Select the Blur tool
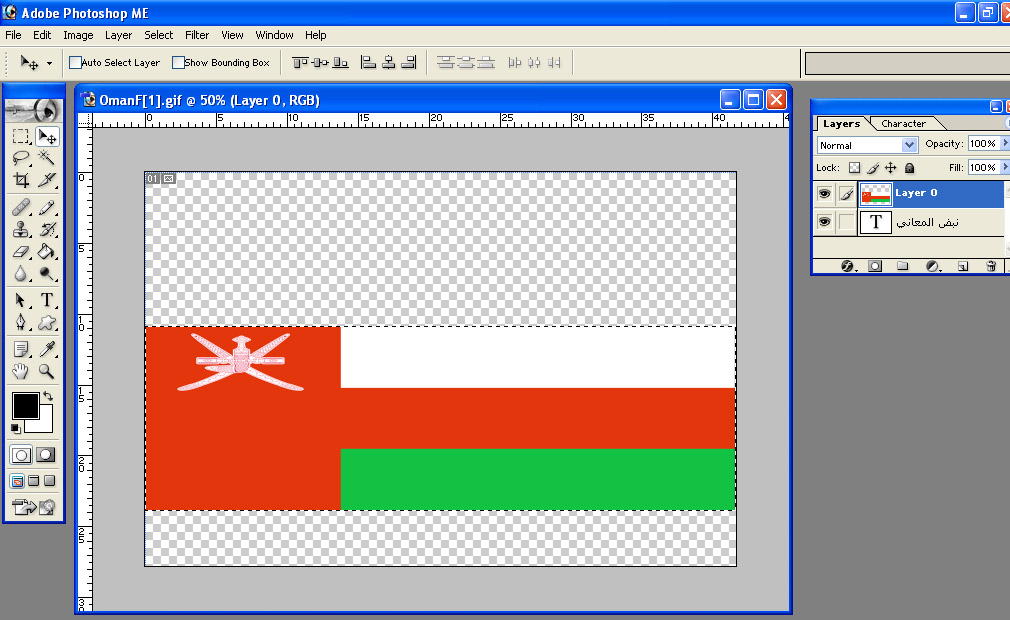The width and height of the screenshot is (1010, 620). coord(21,274)
